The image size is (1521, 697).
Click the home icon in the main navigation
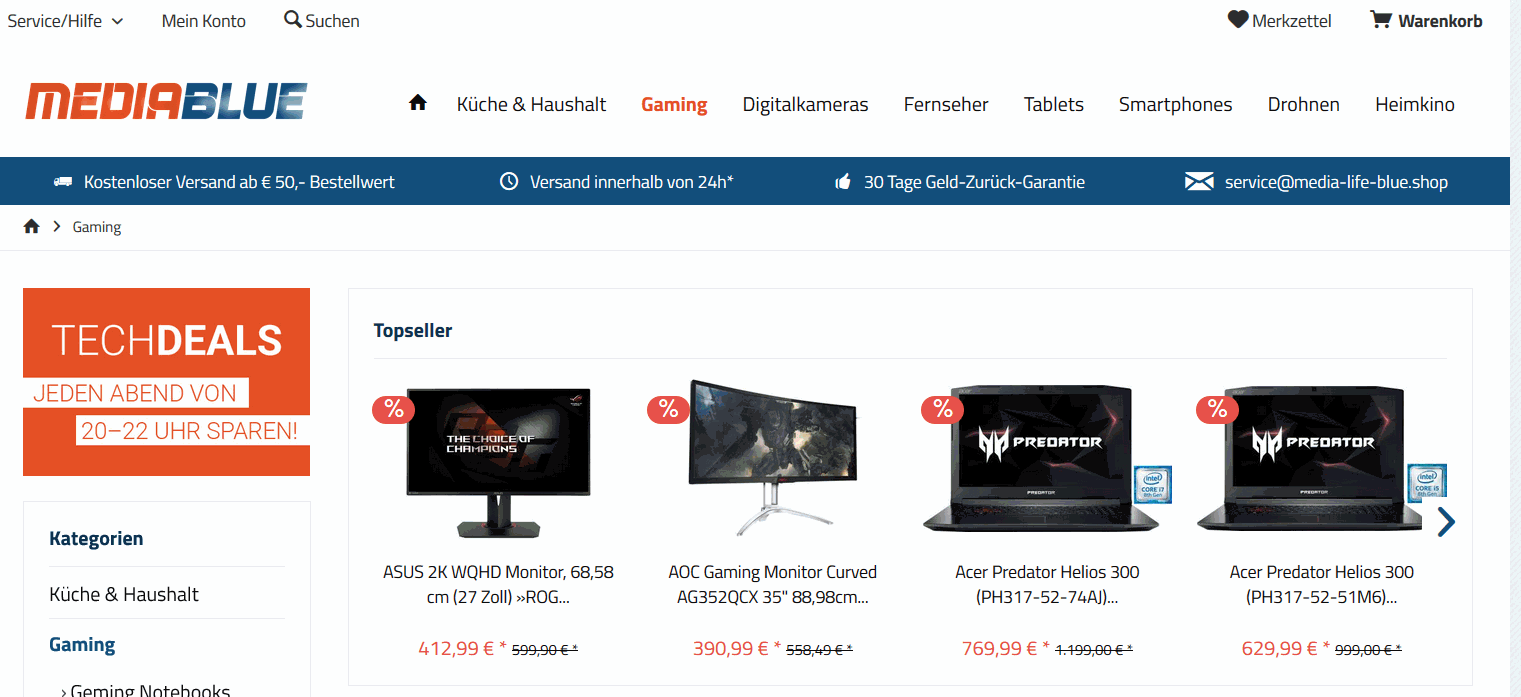pyautogui.click(x=418, y=102)
